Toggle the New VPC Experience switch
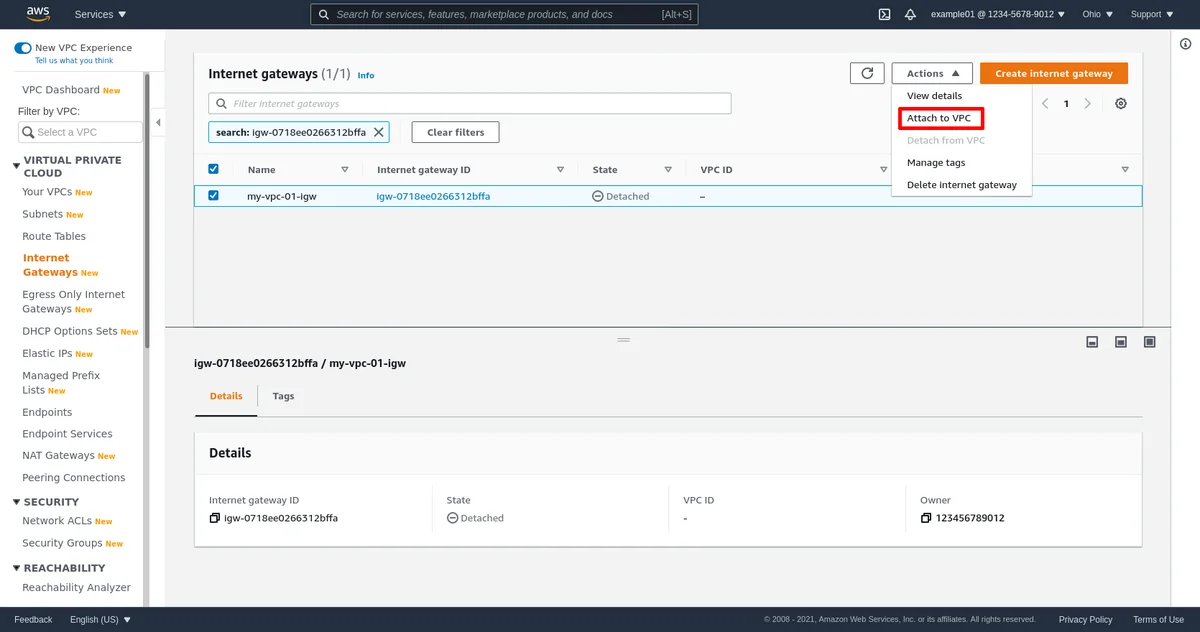 point(22,48)
